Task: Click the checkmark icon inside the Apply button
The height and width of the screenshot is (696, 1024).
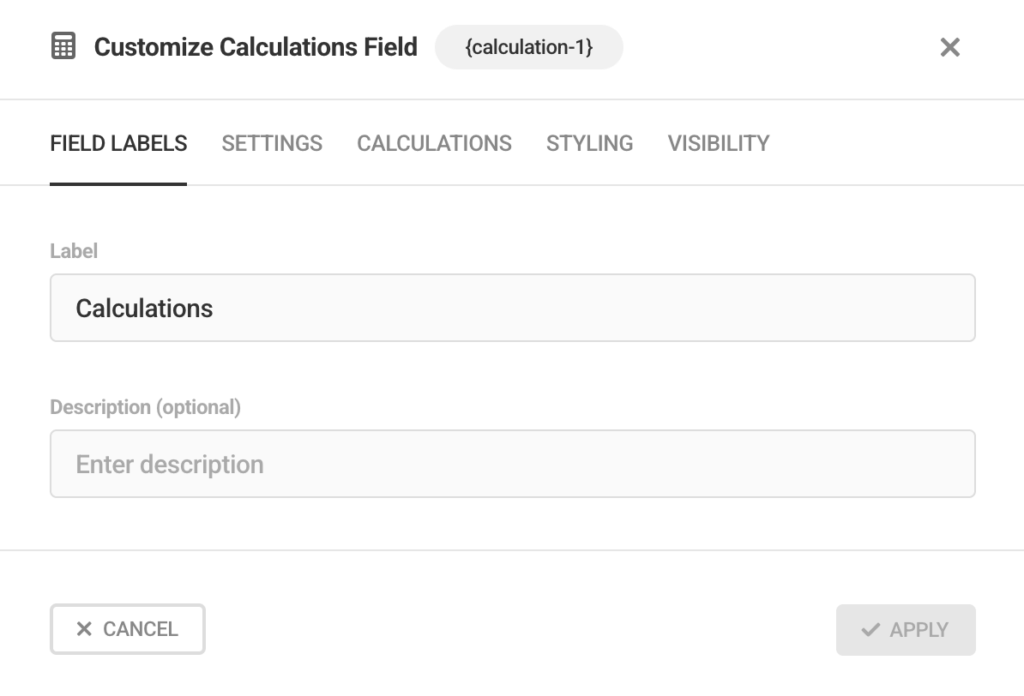Action: (869, 629)
